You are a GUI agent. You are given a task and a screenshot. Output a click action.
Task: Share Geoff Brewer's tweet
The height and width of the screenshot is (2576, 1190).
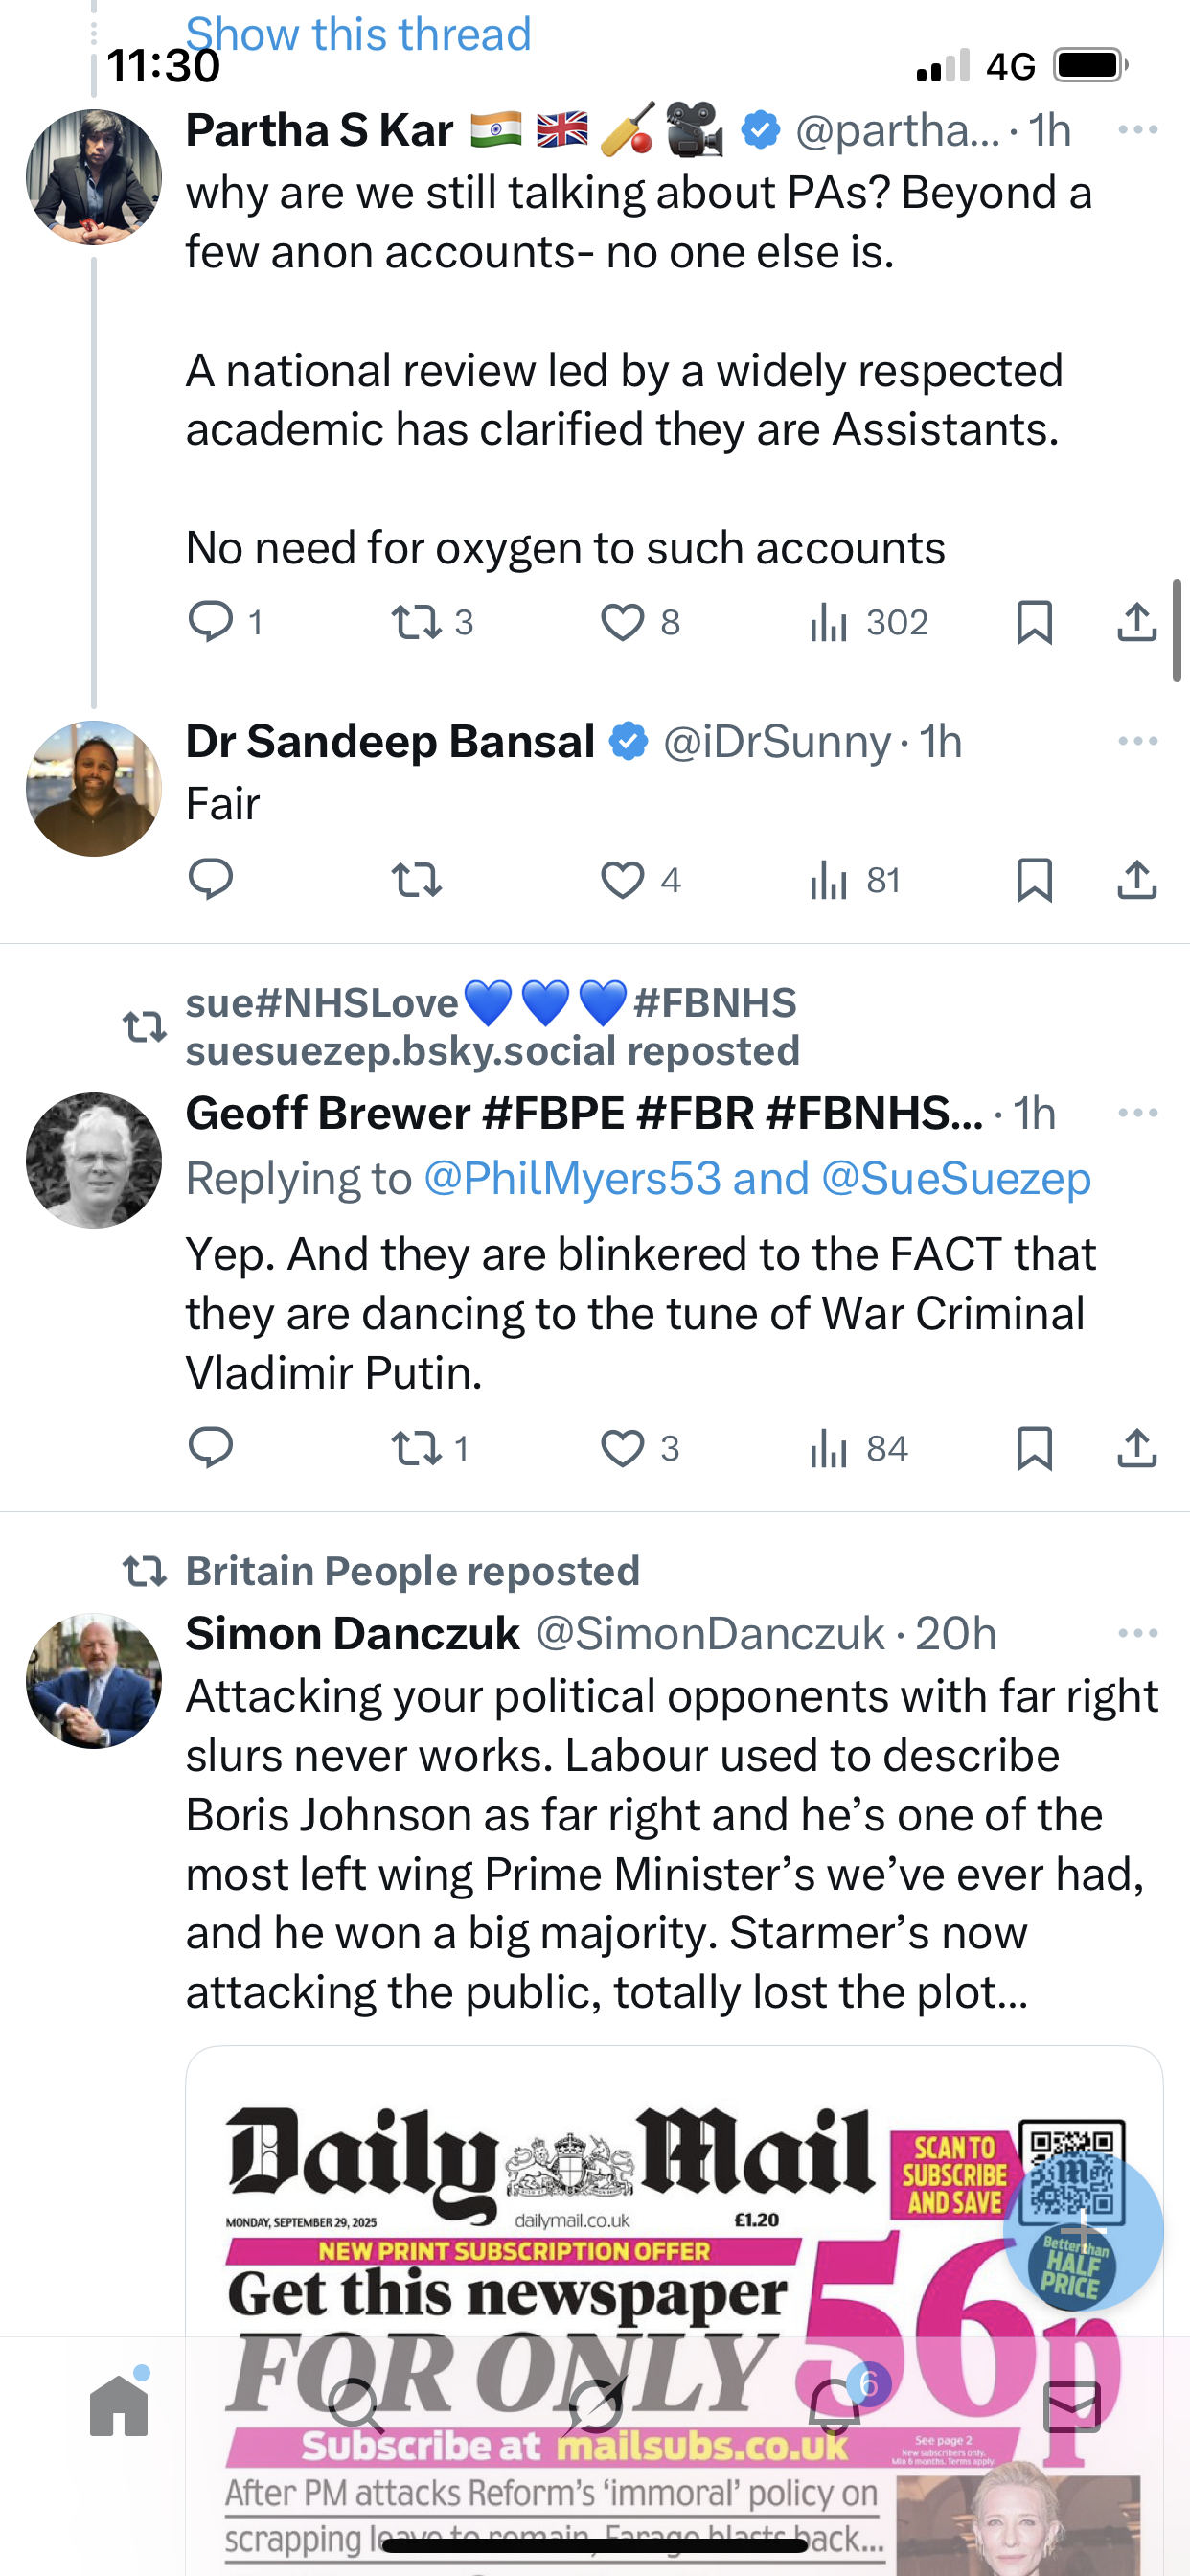[x=1137, y=1448]
